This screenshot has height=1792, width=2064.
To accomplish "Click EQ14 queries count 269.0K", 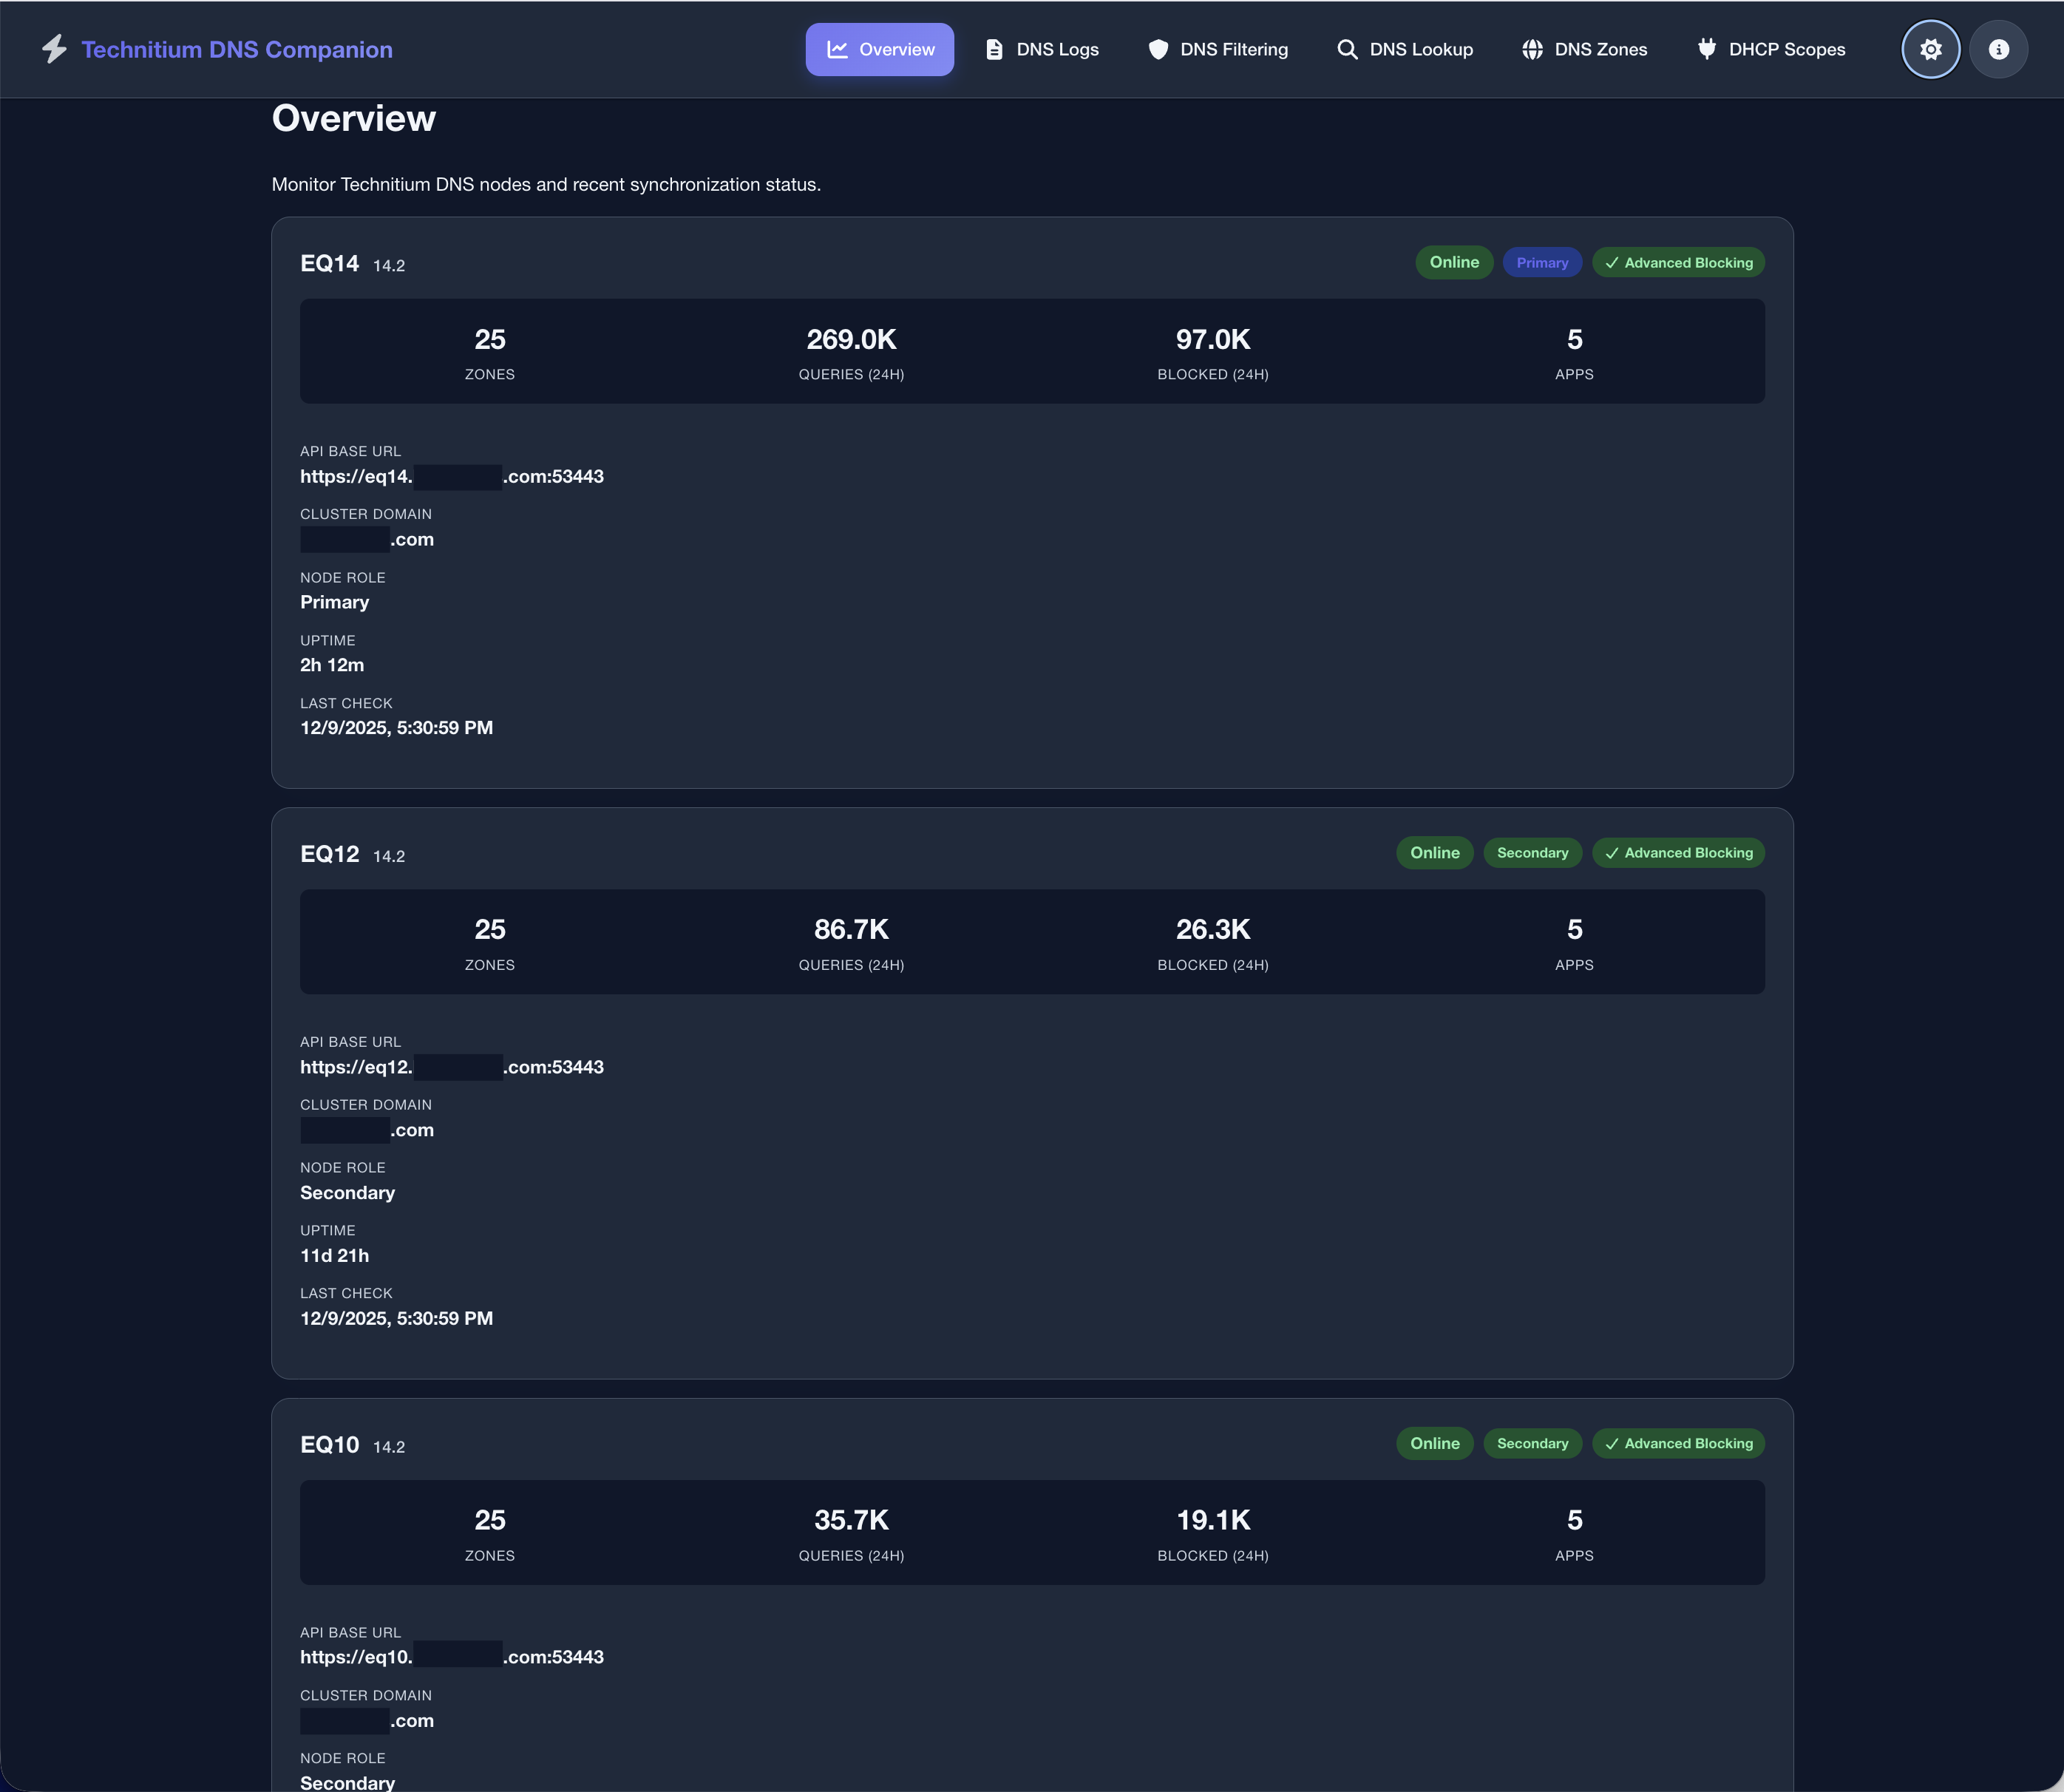I will (x=851, y=340).
